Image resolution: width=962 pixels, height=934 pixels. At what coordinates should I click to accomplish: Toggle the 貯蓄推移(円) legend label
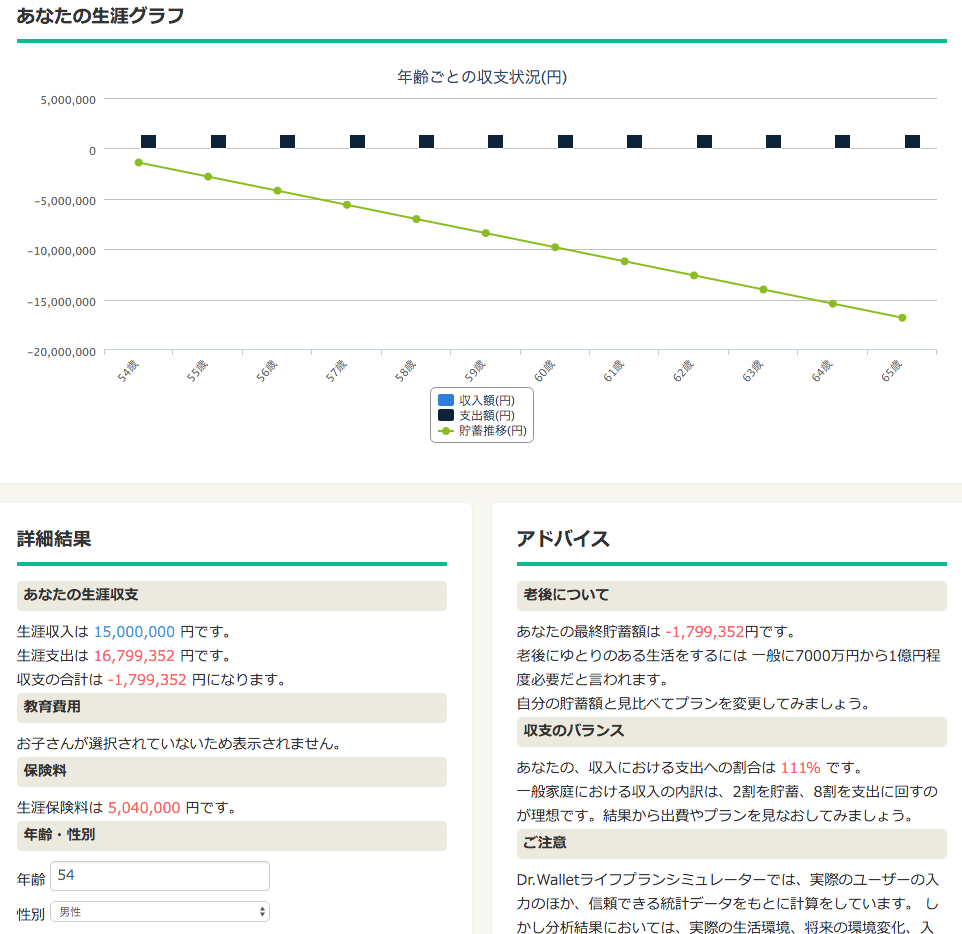pyautogui.click(x=493, y=431)
